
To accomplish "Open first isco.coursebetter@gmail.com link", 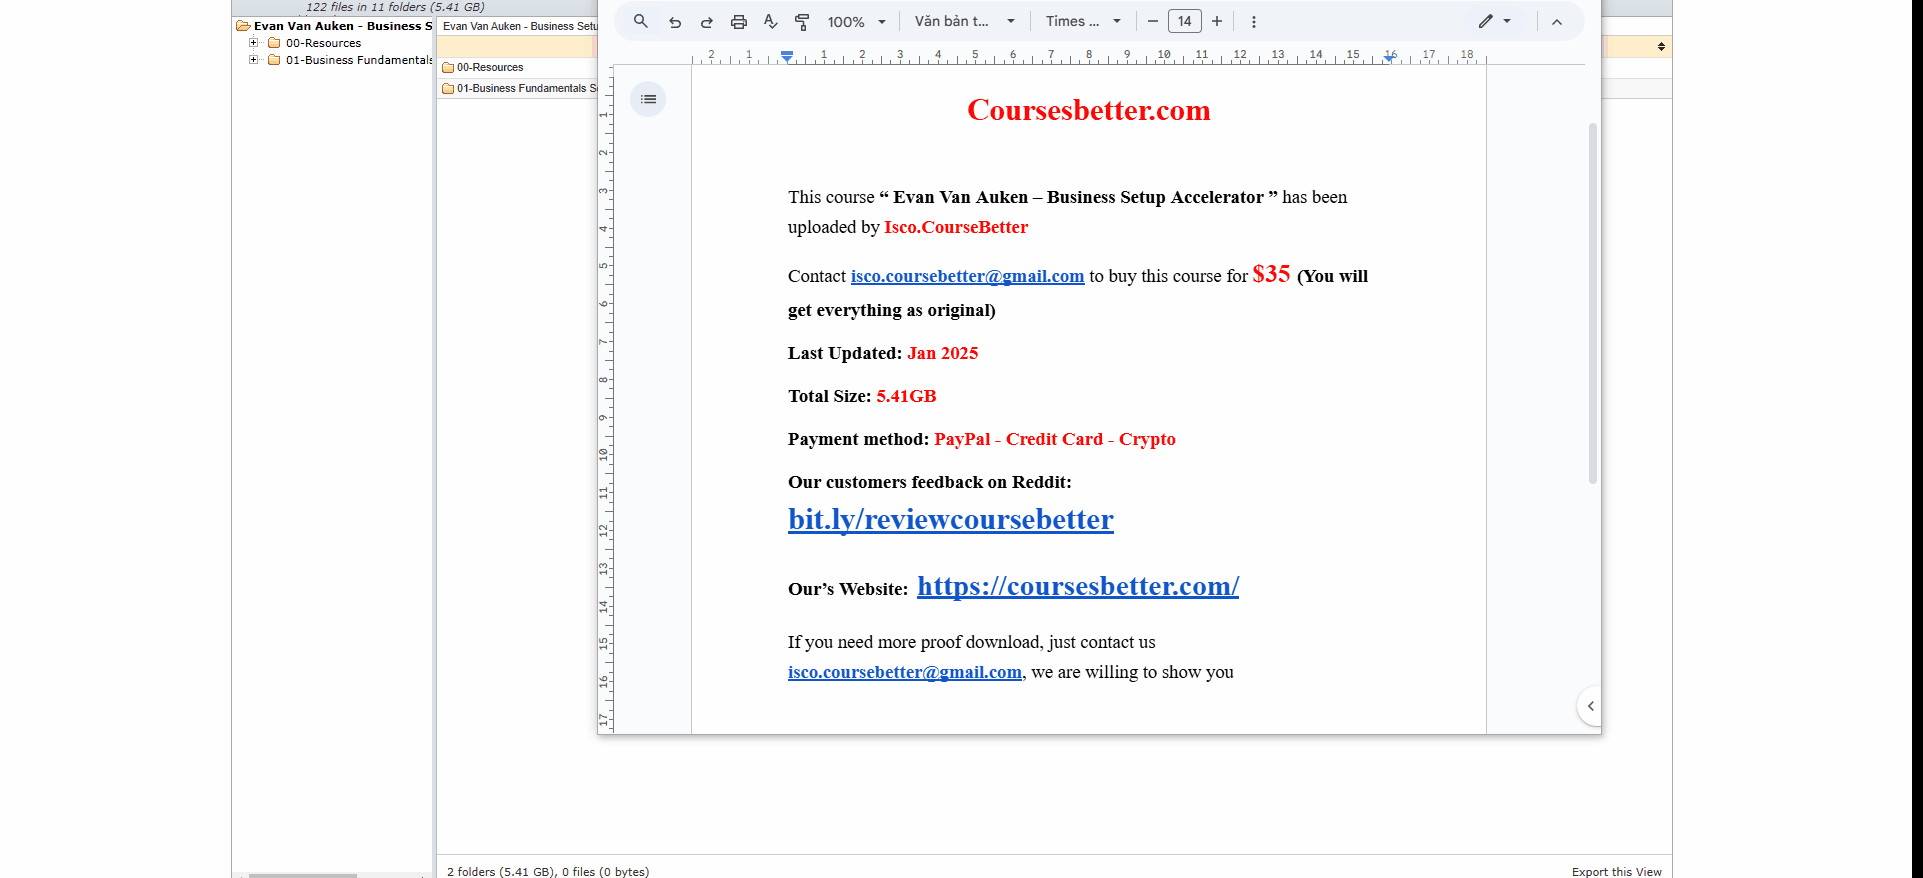I will (967, 276).
